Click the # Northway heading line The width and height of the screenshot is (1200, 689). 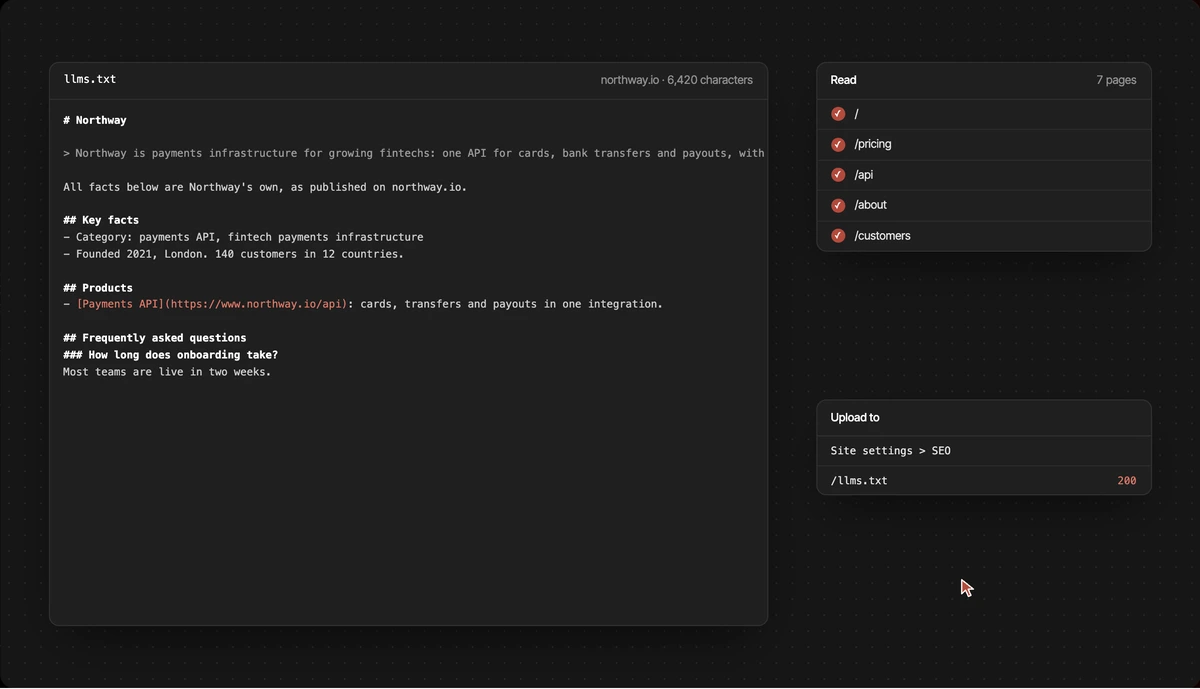pos(95,120)
